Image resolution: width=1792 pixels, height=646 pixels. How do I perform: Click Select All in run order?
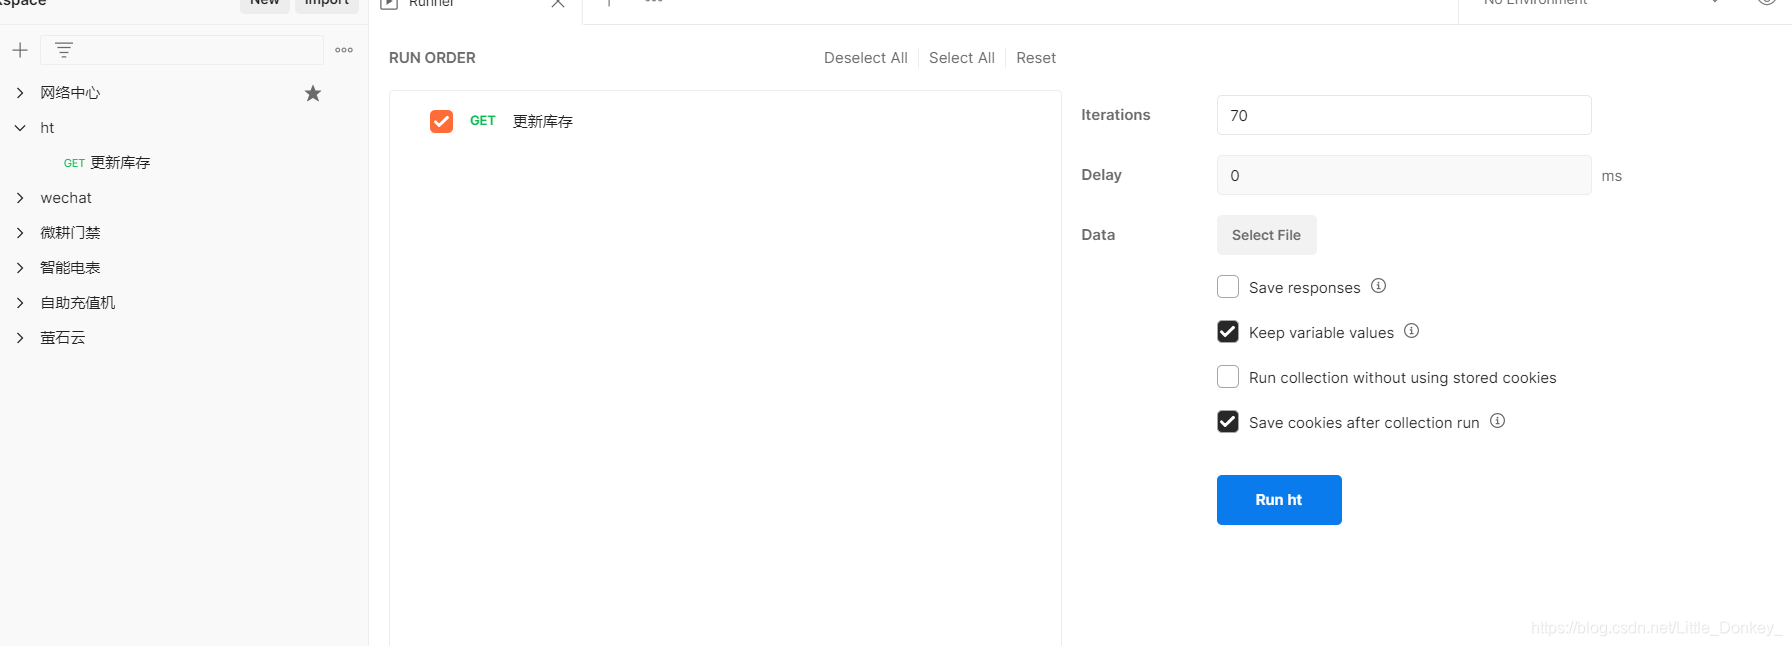tap(962, 58)
